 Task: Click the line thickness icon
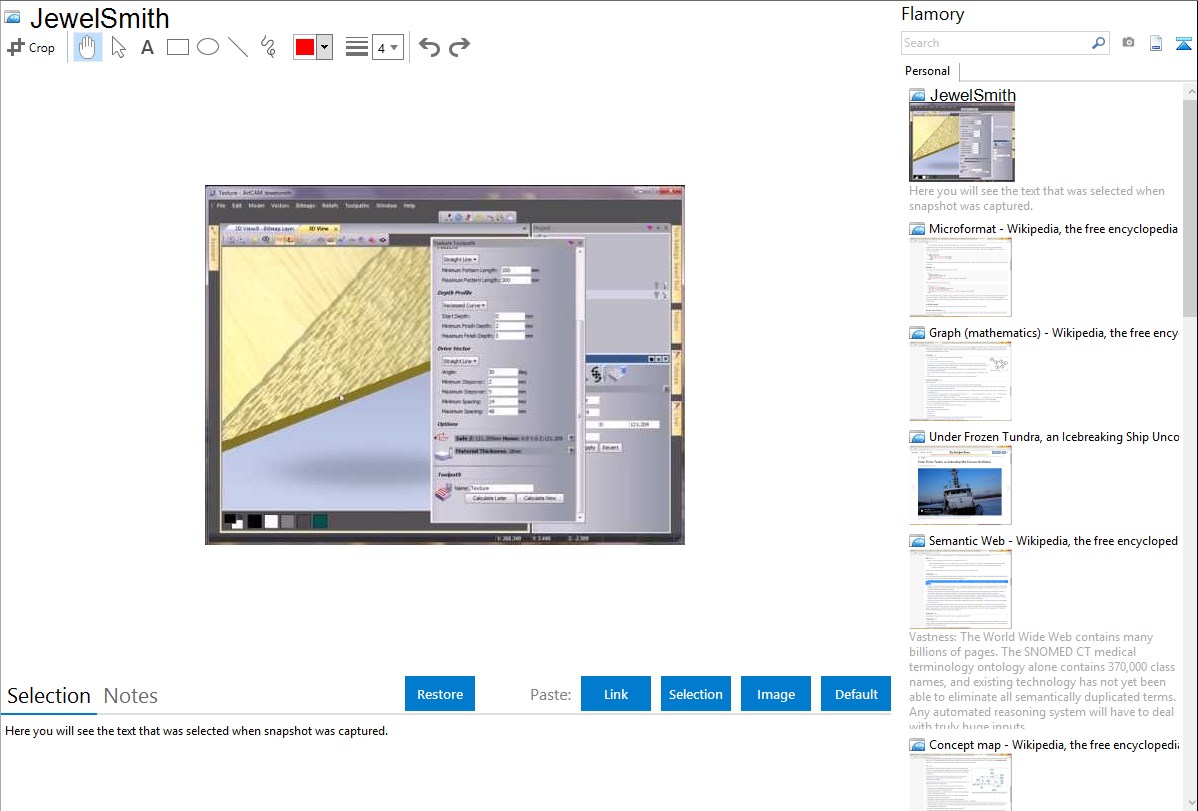(x=357, y=47)
